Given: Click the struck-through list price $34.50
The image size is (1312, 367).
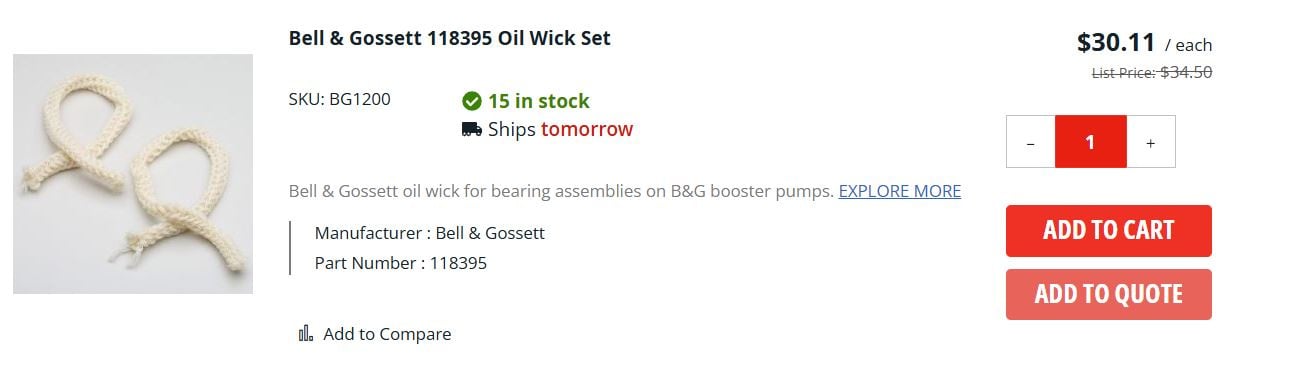Looking at the screenshot, I should pos(1186,72).
